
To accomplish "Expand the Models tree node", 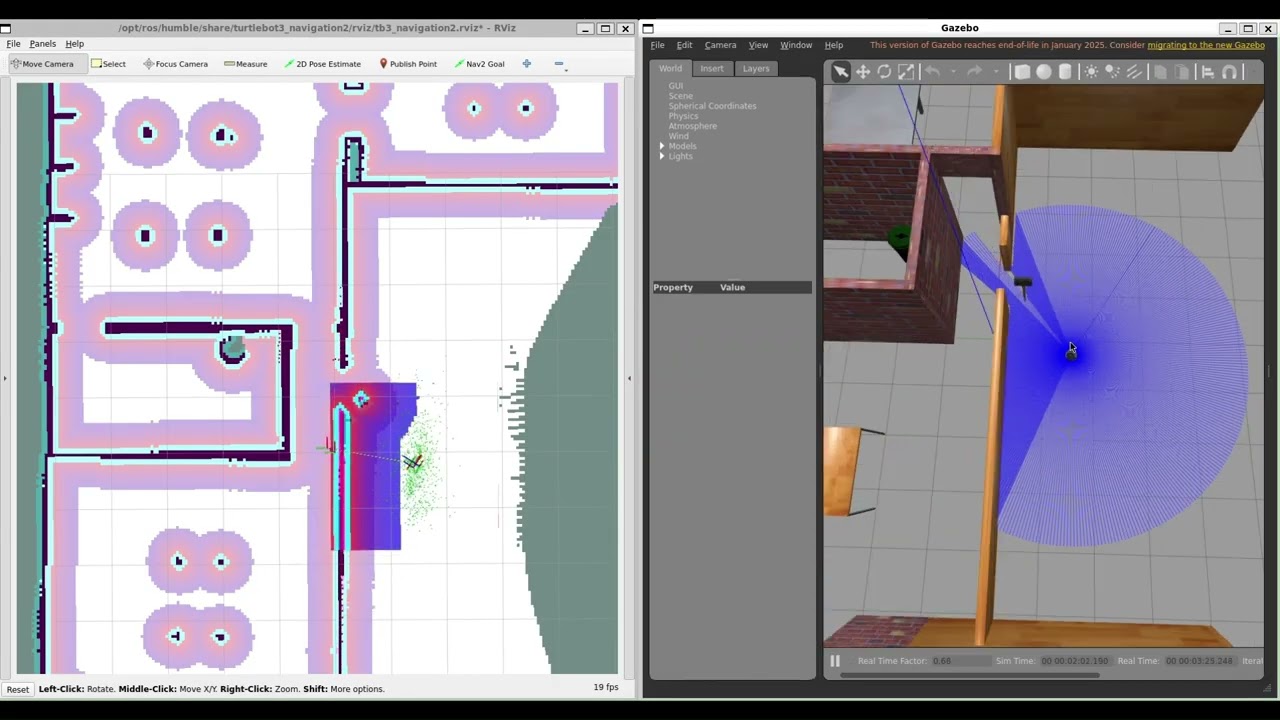I will tap(661, 146).
